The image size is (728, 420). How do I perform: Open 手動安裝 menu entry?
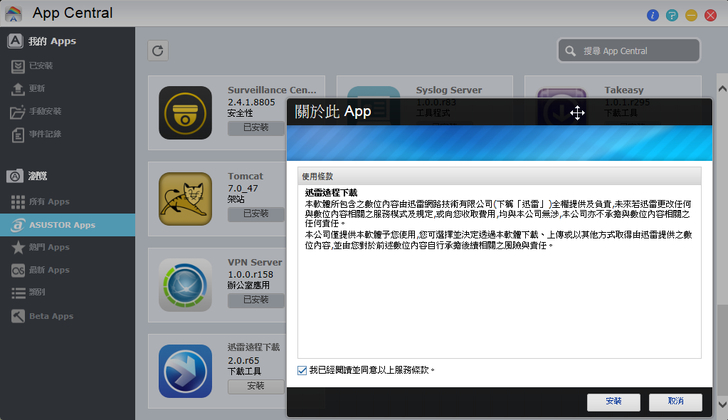(x=67, y=111)
